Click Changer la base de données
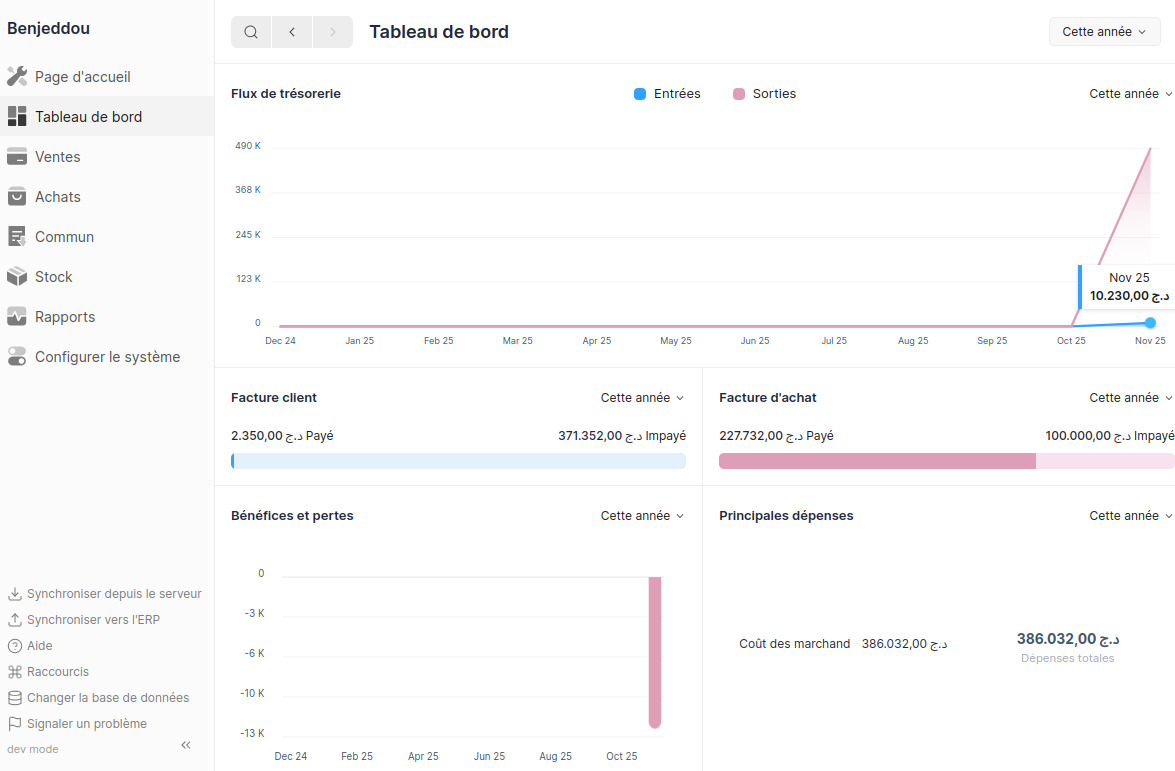 coord(107,698)
